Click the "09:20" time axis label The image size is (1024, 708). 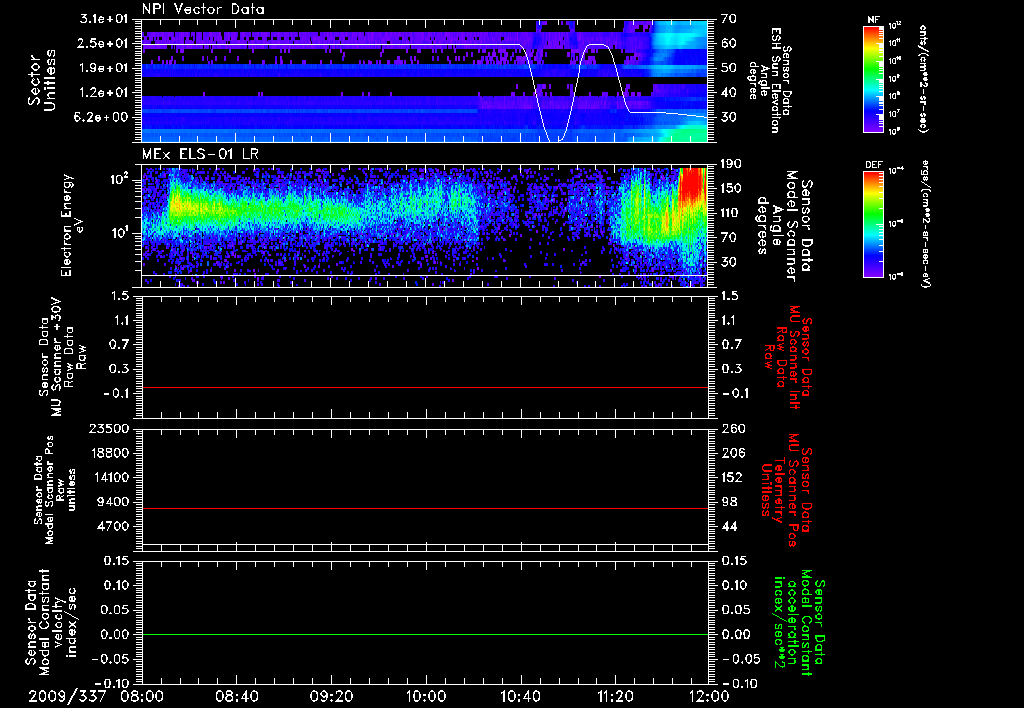(x=331, y=696)
